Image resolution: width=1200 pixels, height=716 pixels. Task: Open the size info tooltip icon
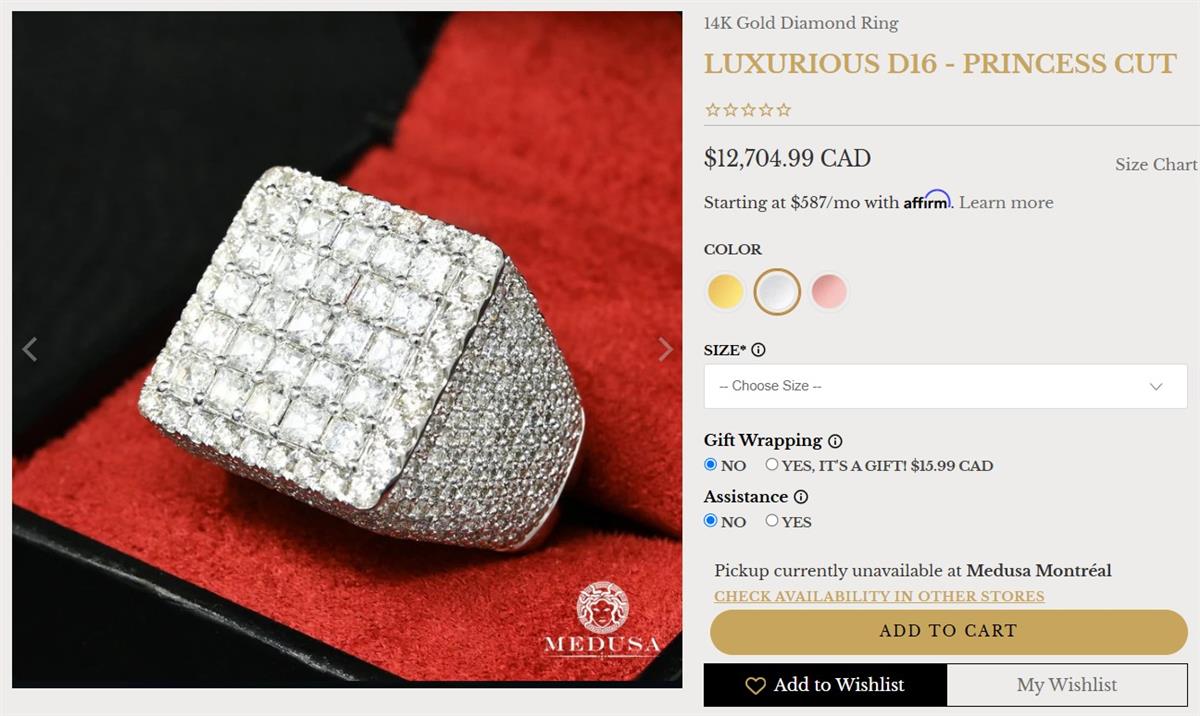coord(758,350)
